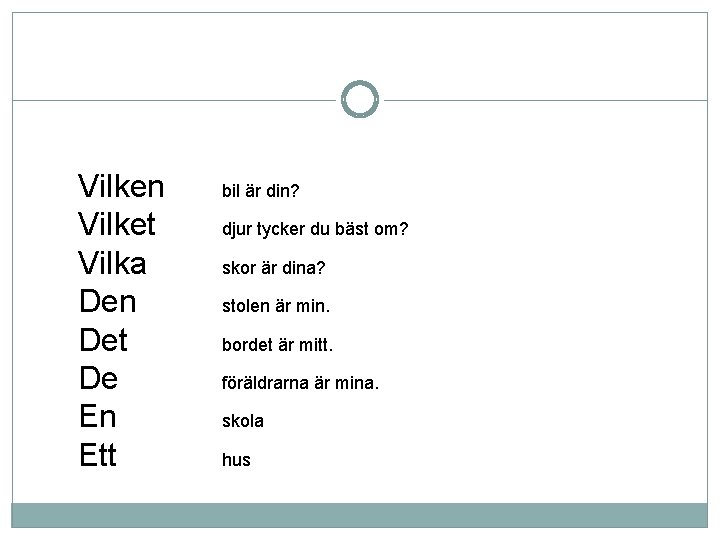Screen dimensions: 720x540
Task: Click the word 'Vilka'
Action: point(112,263)
